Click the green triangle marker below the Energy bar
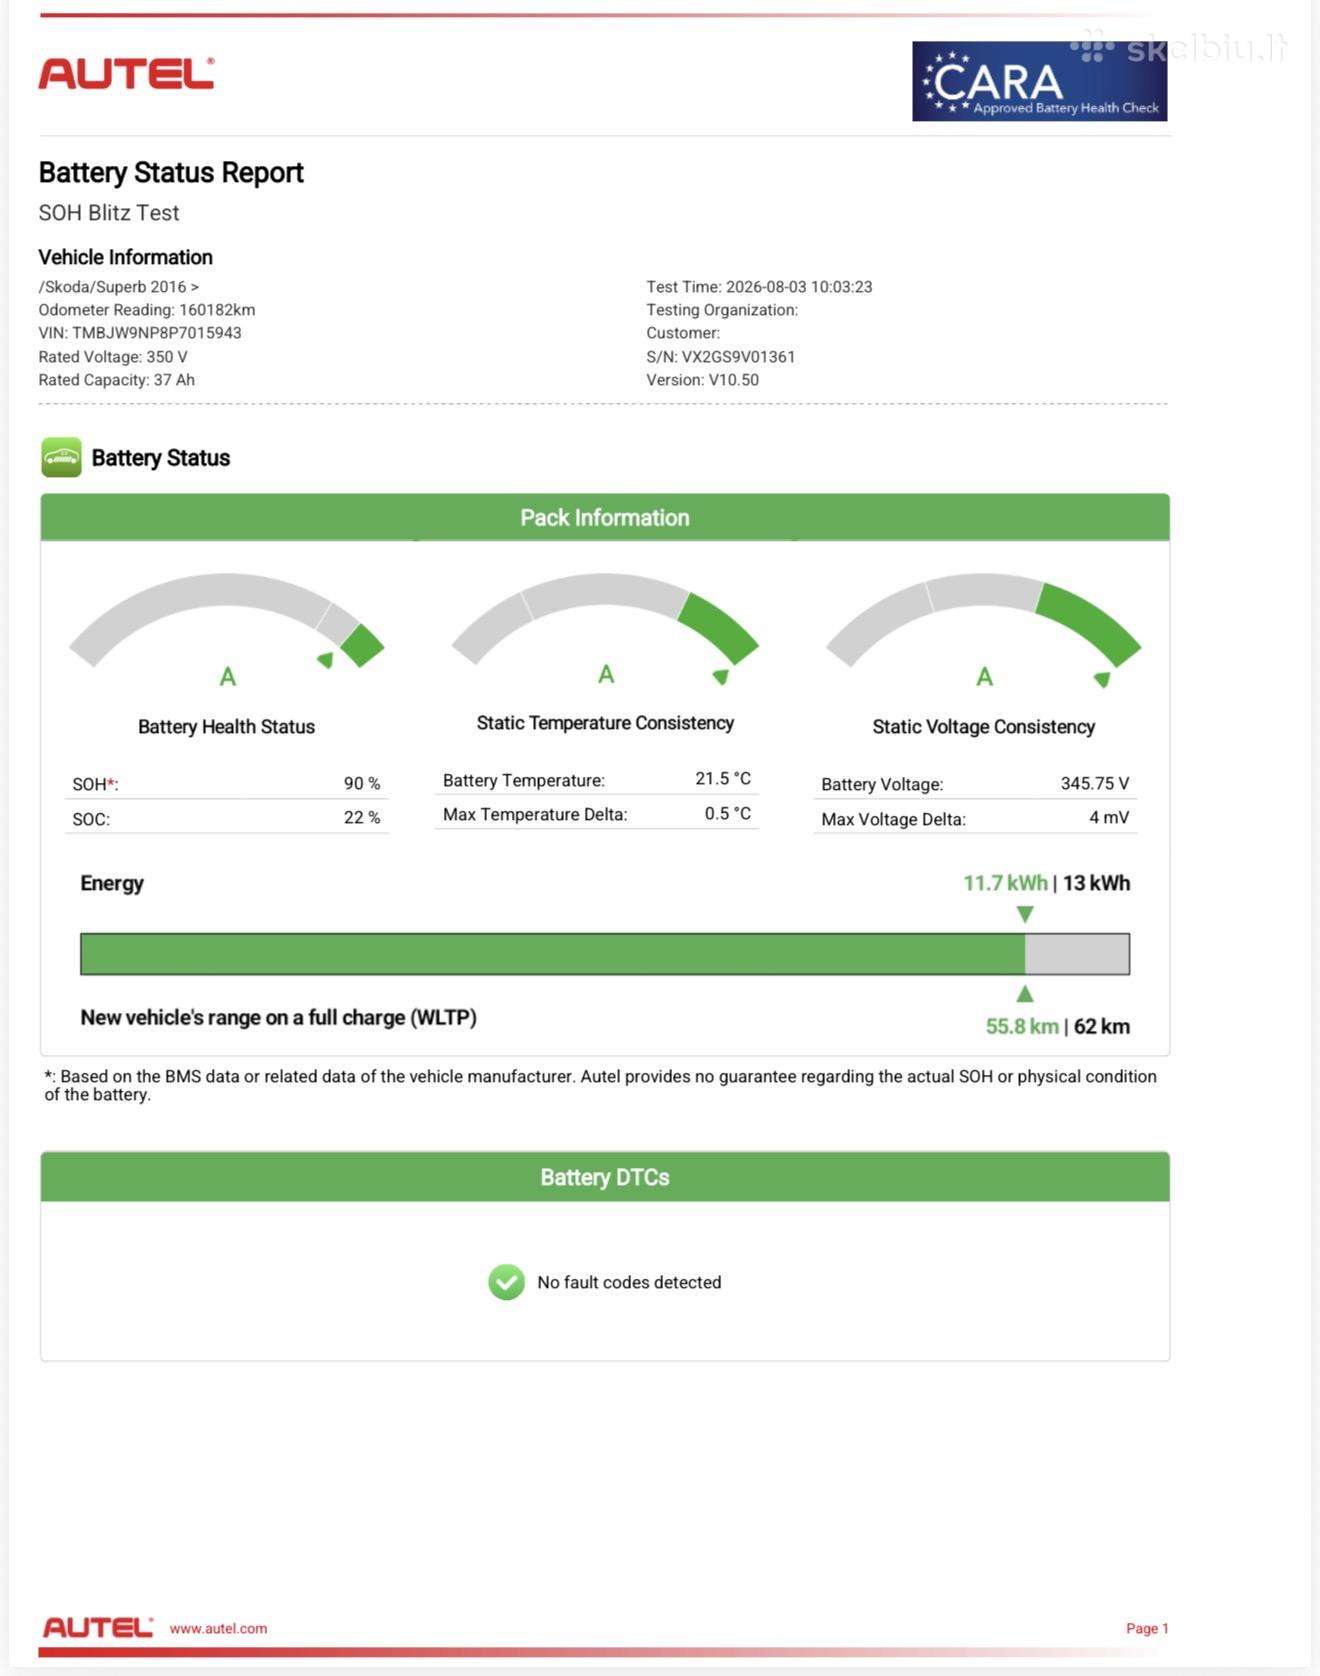 point(1025,993)
